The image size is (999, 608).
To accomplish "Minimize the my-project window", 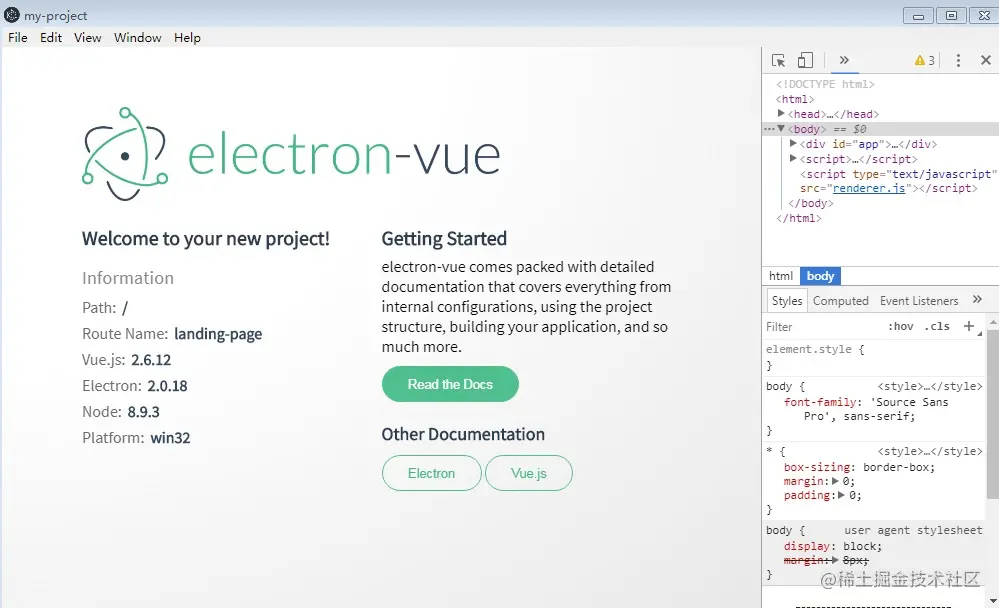I will pos(918,16).
